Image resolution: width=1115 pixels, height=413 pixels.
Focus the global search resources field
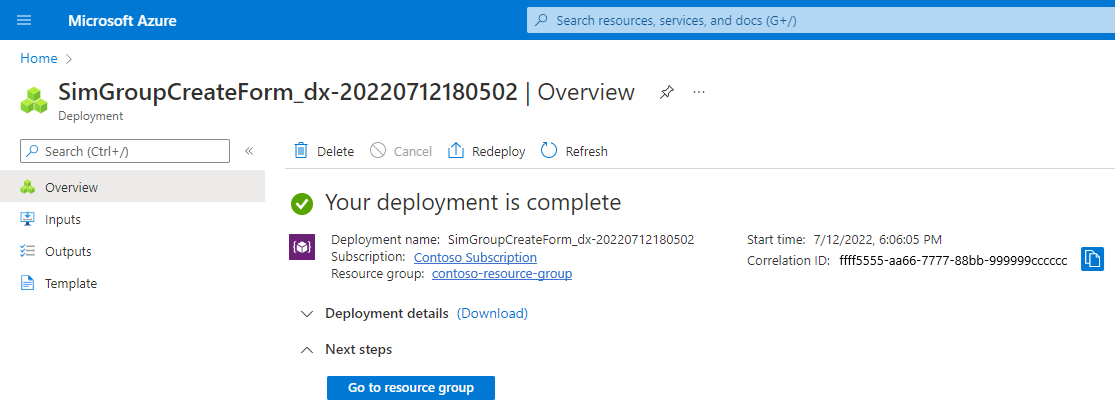[x=821, y=20]
